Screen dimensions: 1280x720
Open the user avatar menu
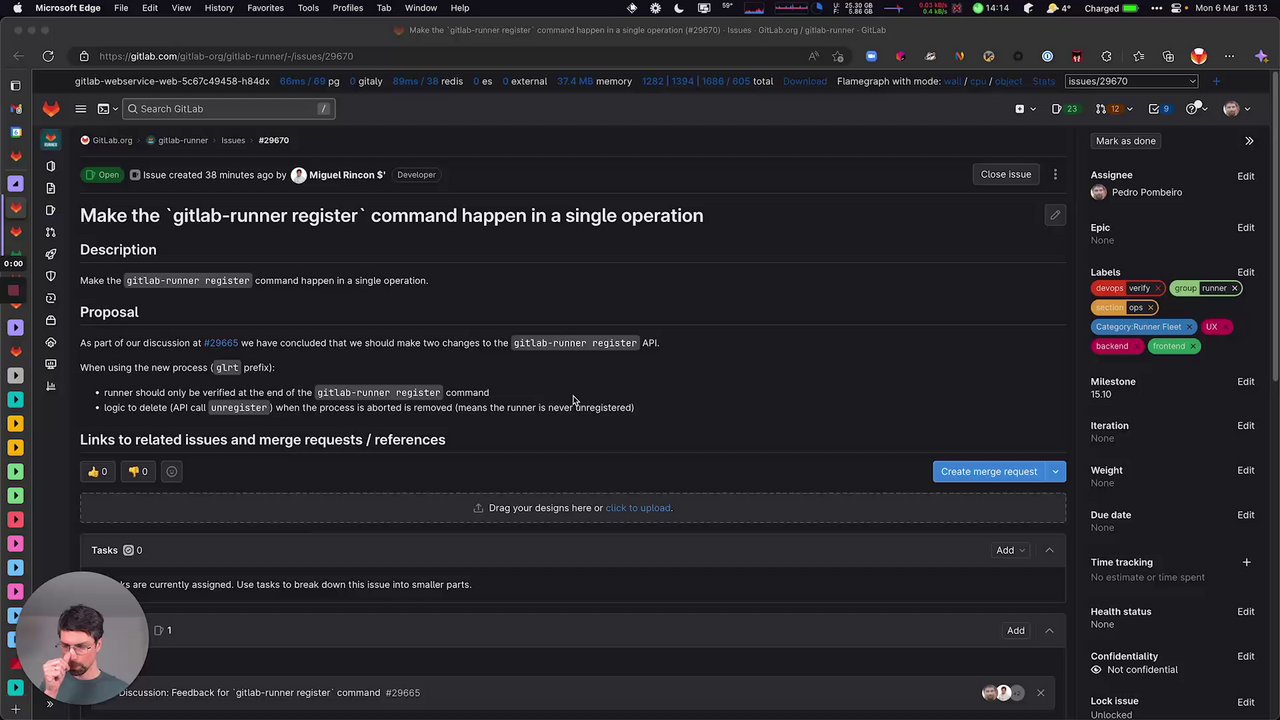click(x=1236, y=108)
